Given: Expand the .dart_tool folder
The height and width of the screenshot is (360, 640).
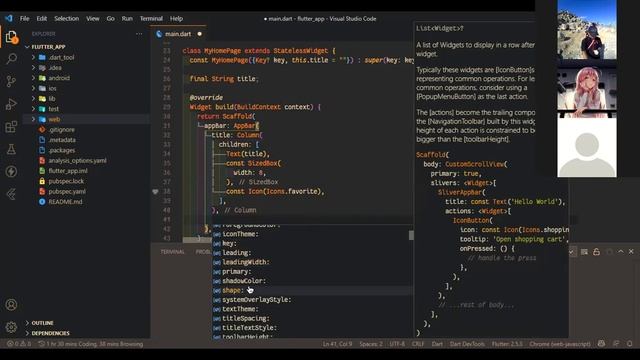Looking at the screenshot, I should point(33,58).
